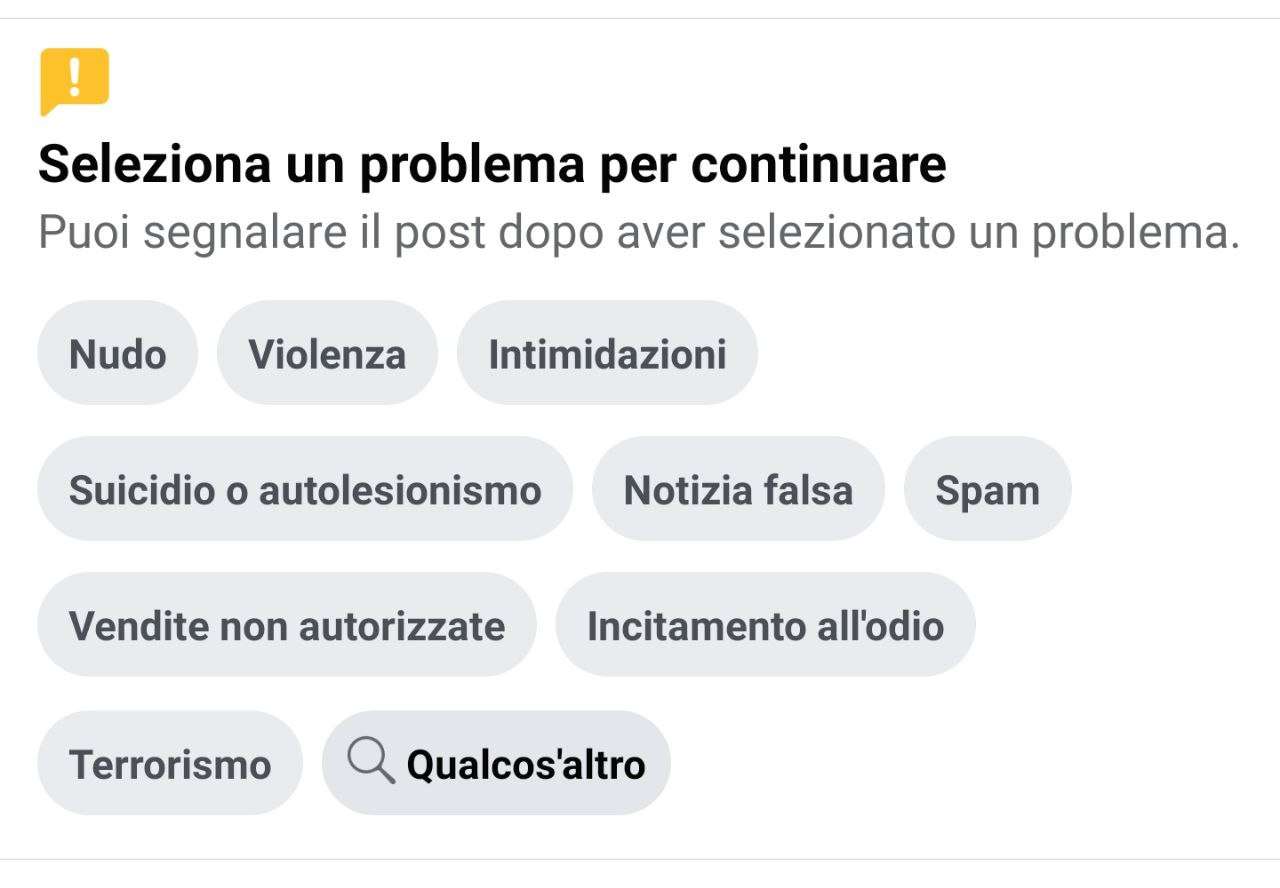Tap the Terrorismo pill button
The width and height of the screenshot is (1280, 888).
(170, 763)
